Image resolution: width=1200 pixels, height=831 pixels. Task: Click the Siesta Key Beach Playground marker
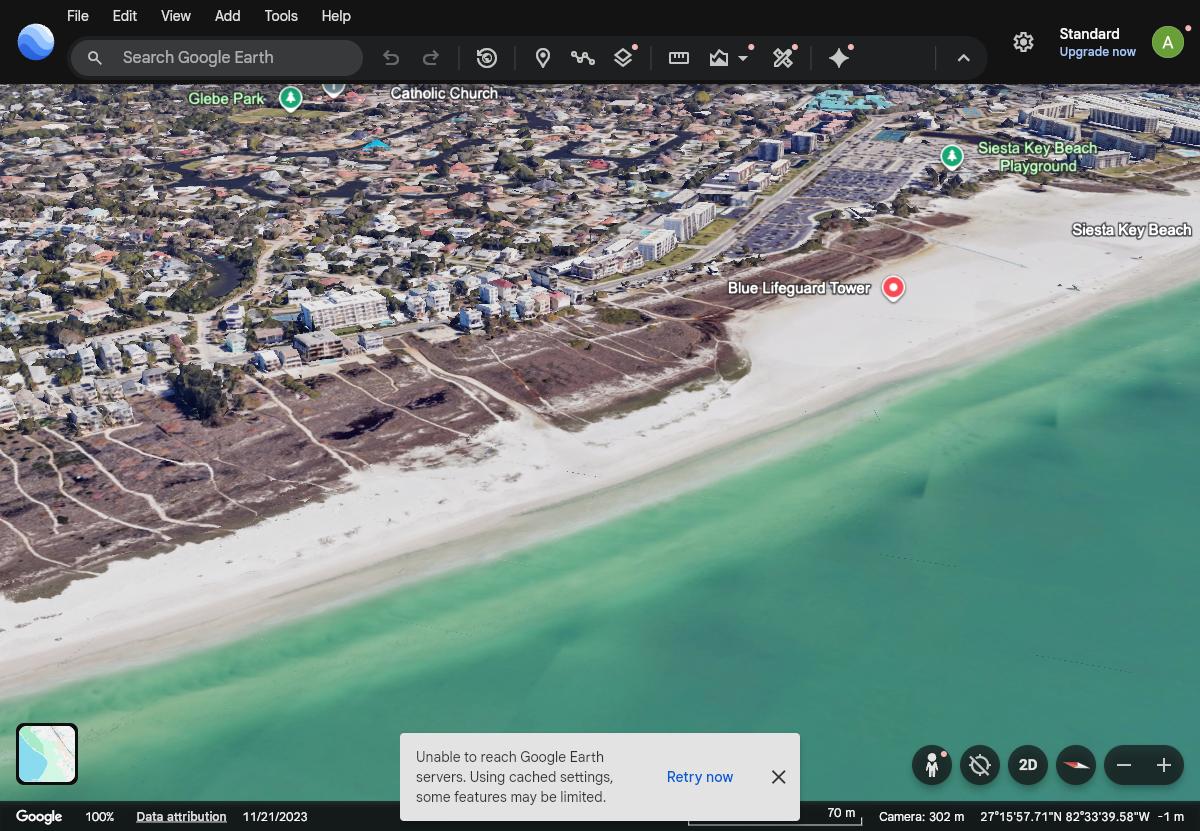click(952, 156)
